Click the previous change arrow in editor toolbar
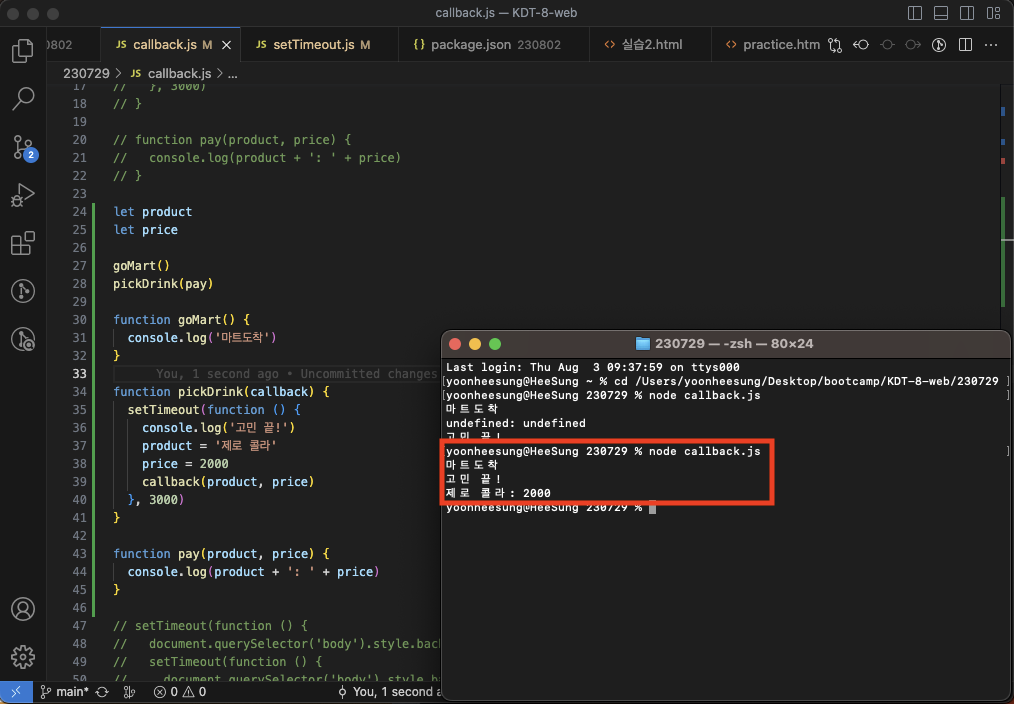This screenshot has width=1014, height=704. [861, 45]
